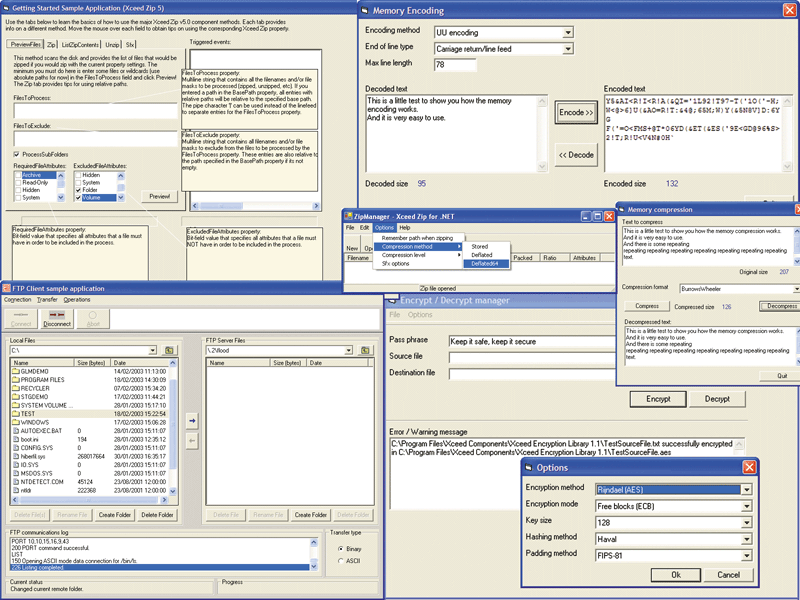Check Hidden in ExcludedFileAttributes list
The height and width of the screenshot is (600, 800).
[x=78, y=175]
